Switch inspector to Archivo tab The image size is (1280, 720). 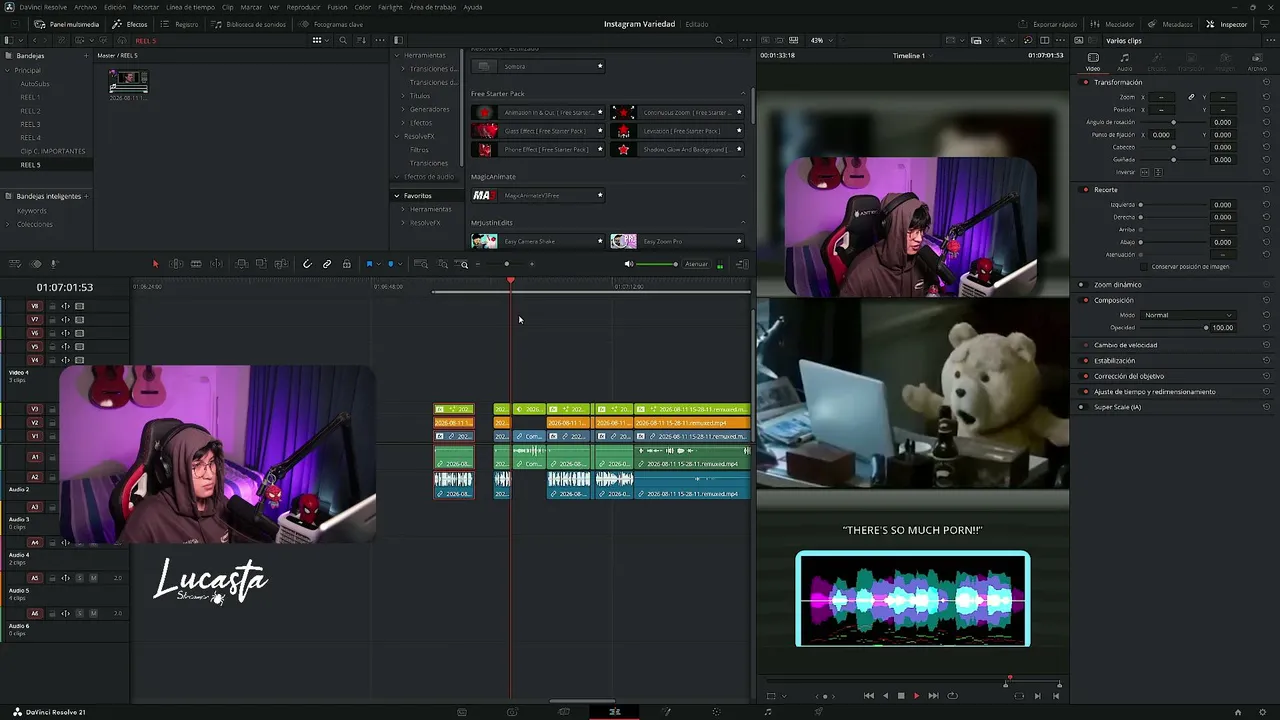tap(1257, 61)
